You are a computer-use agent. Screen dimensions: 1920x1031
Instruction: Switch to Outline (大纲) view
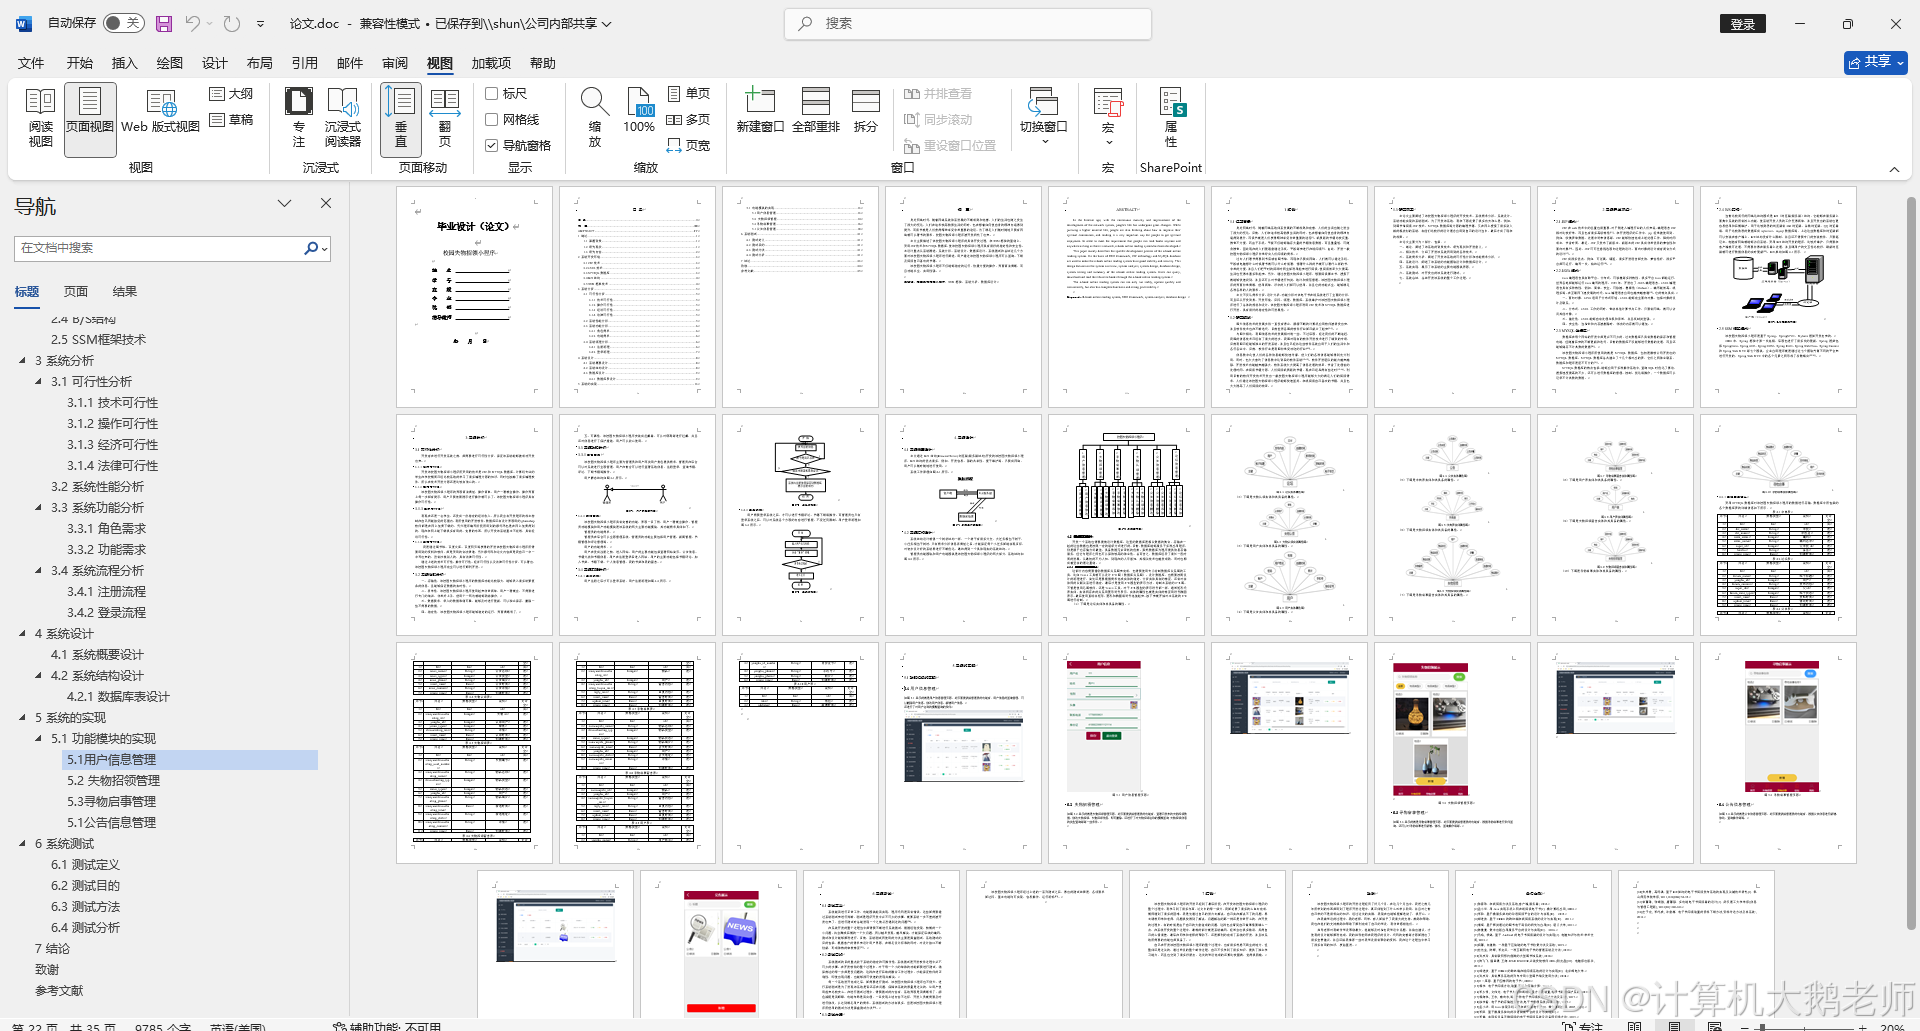[231, 94]
